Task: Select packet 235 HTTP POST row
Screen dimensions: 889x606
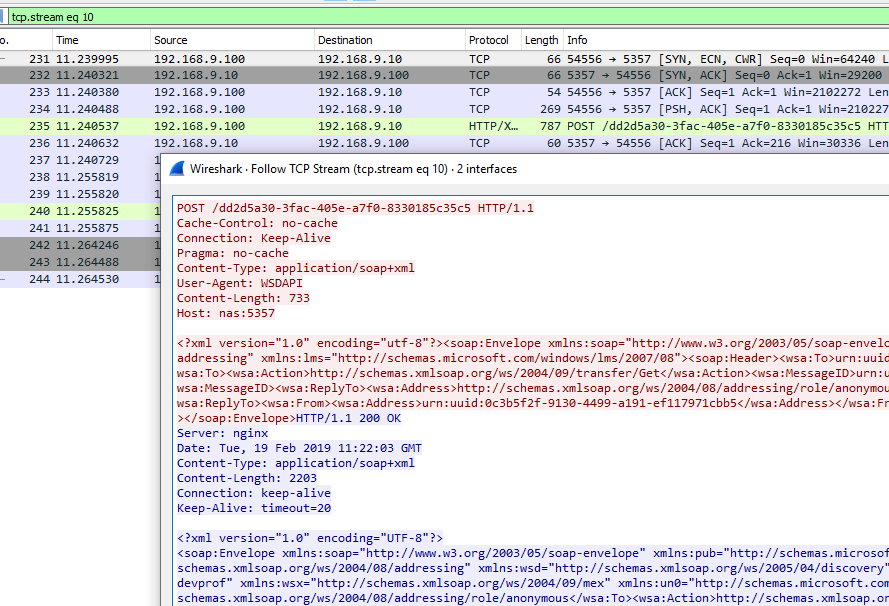Action: pos(444,126)
